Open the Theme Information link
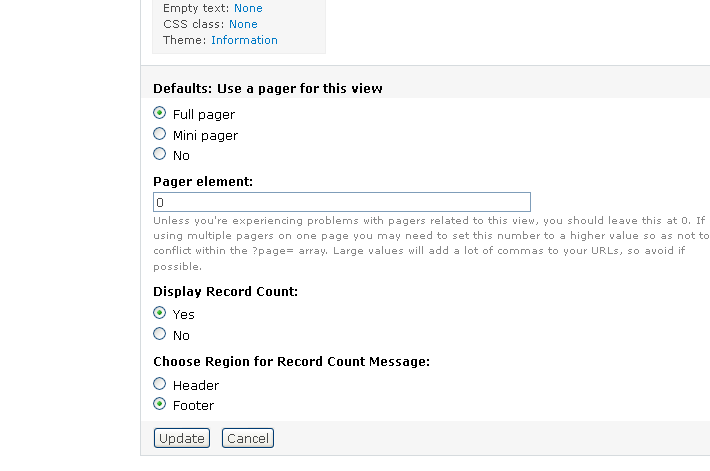The height and width of the screenshot is (471, 710). point(244,40)
